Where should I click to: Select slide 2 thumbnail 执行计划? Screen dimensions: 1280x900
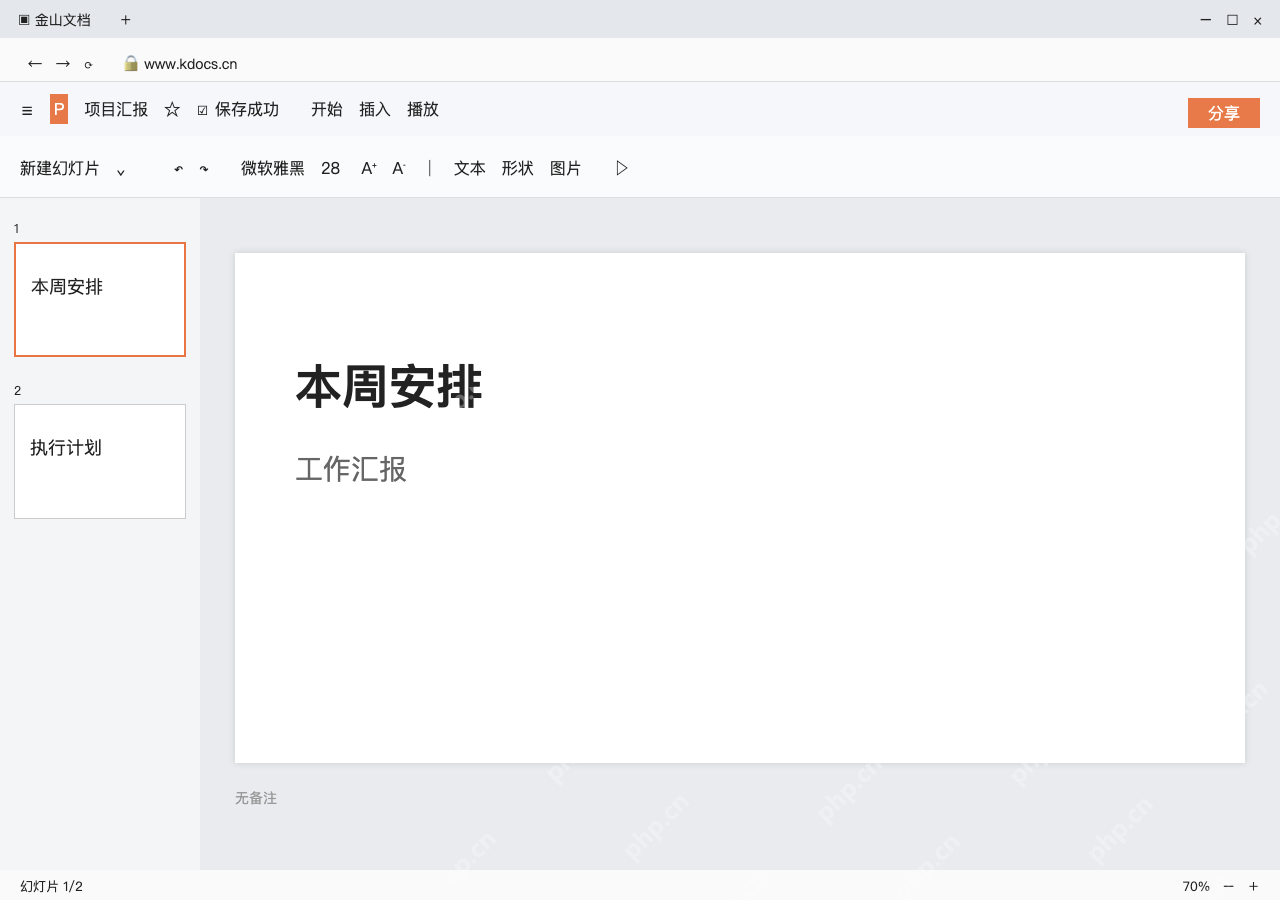(x=100, y=461)
